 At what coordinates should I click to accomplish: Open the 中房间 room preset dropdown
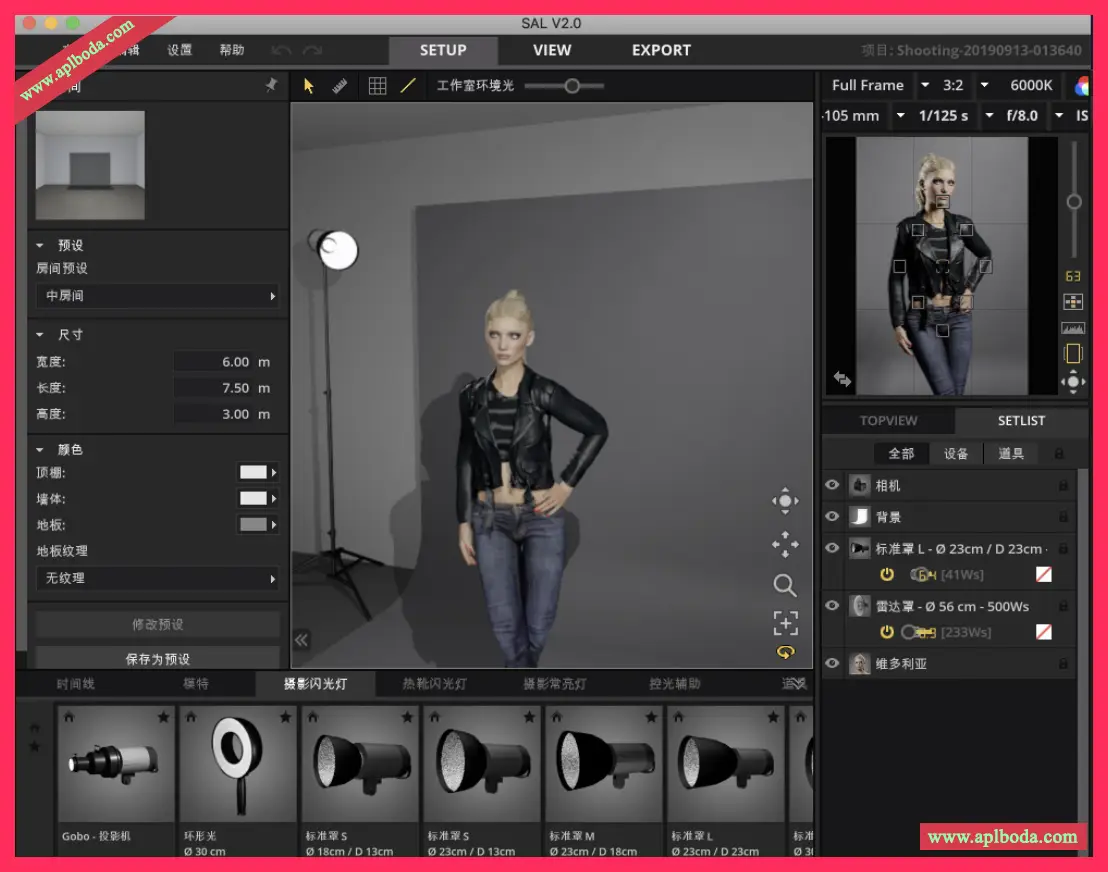point(158,296)
